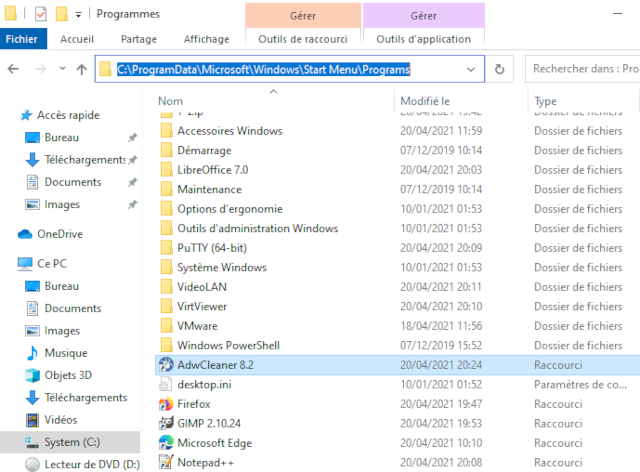Go up one folder level

pos(82,69)
